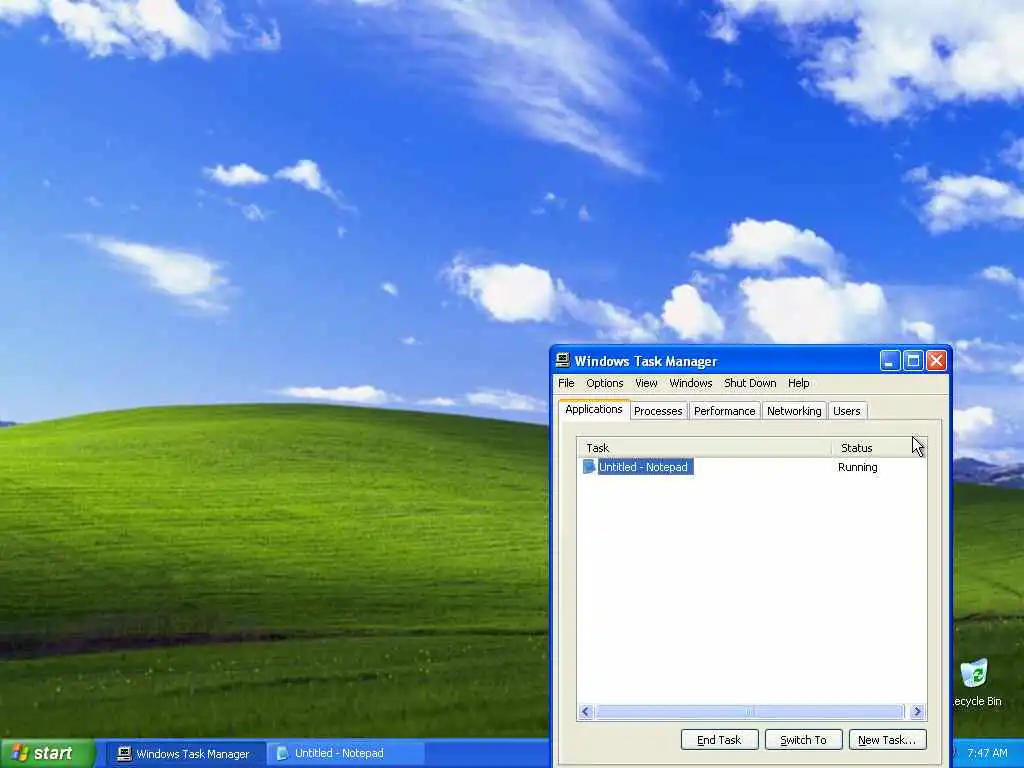Click the system tray clock showing 7:47 AM
This screenshot has height=768, width=1024.
point(987,754)
